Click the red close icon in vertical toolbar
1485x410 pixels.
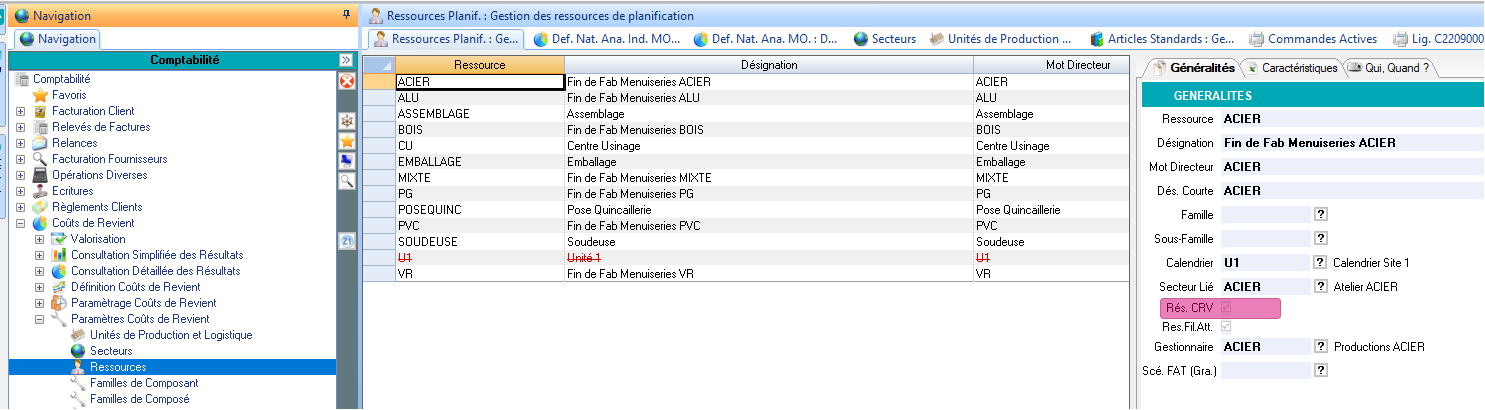coord(347,81)
